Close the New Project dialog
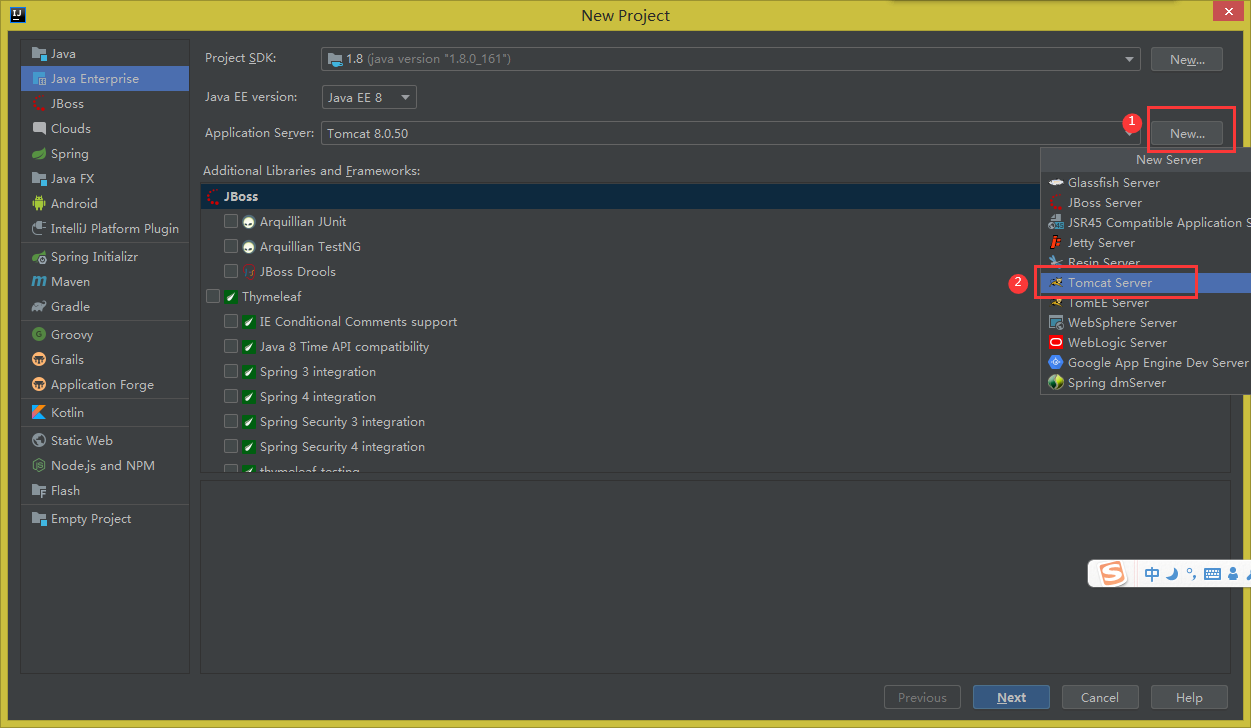Screen dimensions: 1251x728 pyautogui.click(x=1227, y=11)
